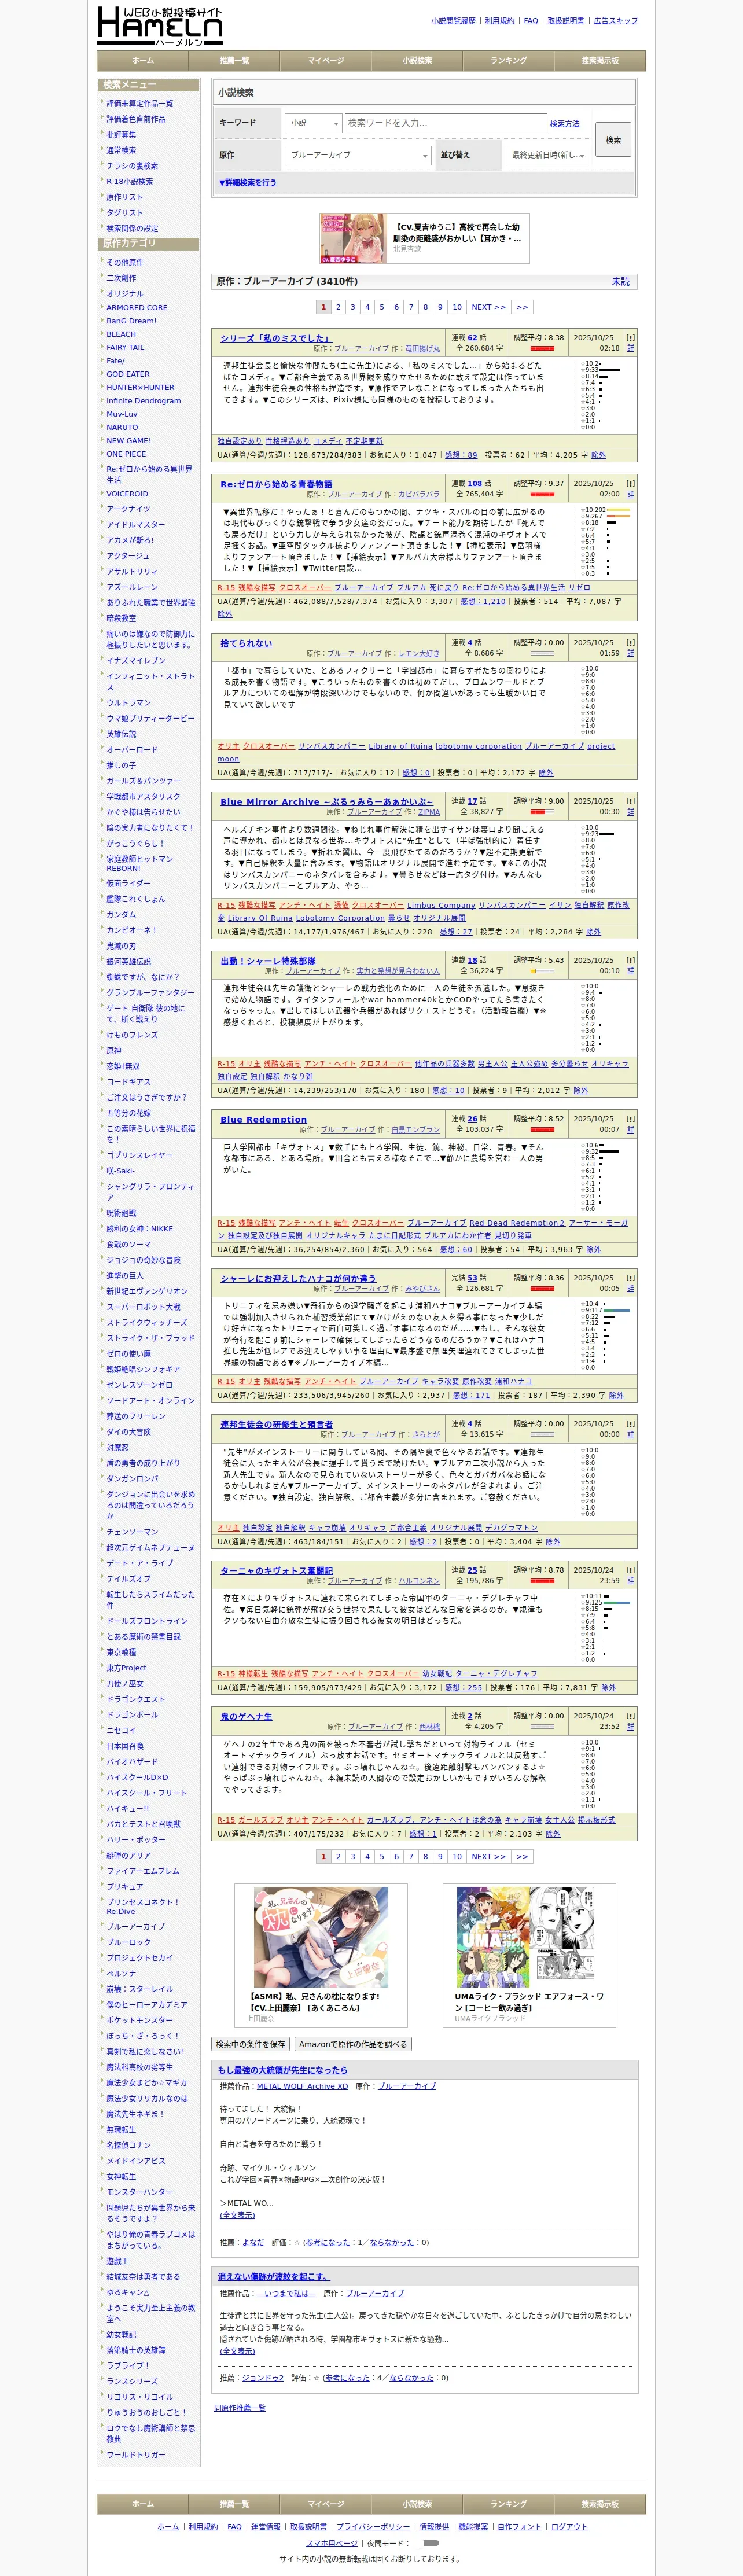This screenshot has width=743, height=2576.
Task: Open 捜索掲示板 in top navigation
Action: coord(600,61)
